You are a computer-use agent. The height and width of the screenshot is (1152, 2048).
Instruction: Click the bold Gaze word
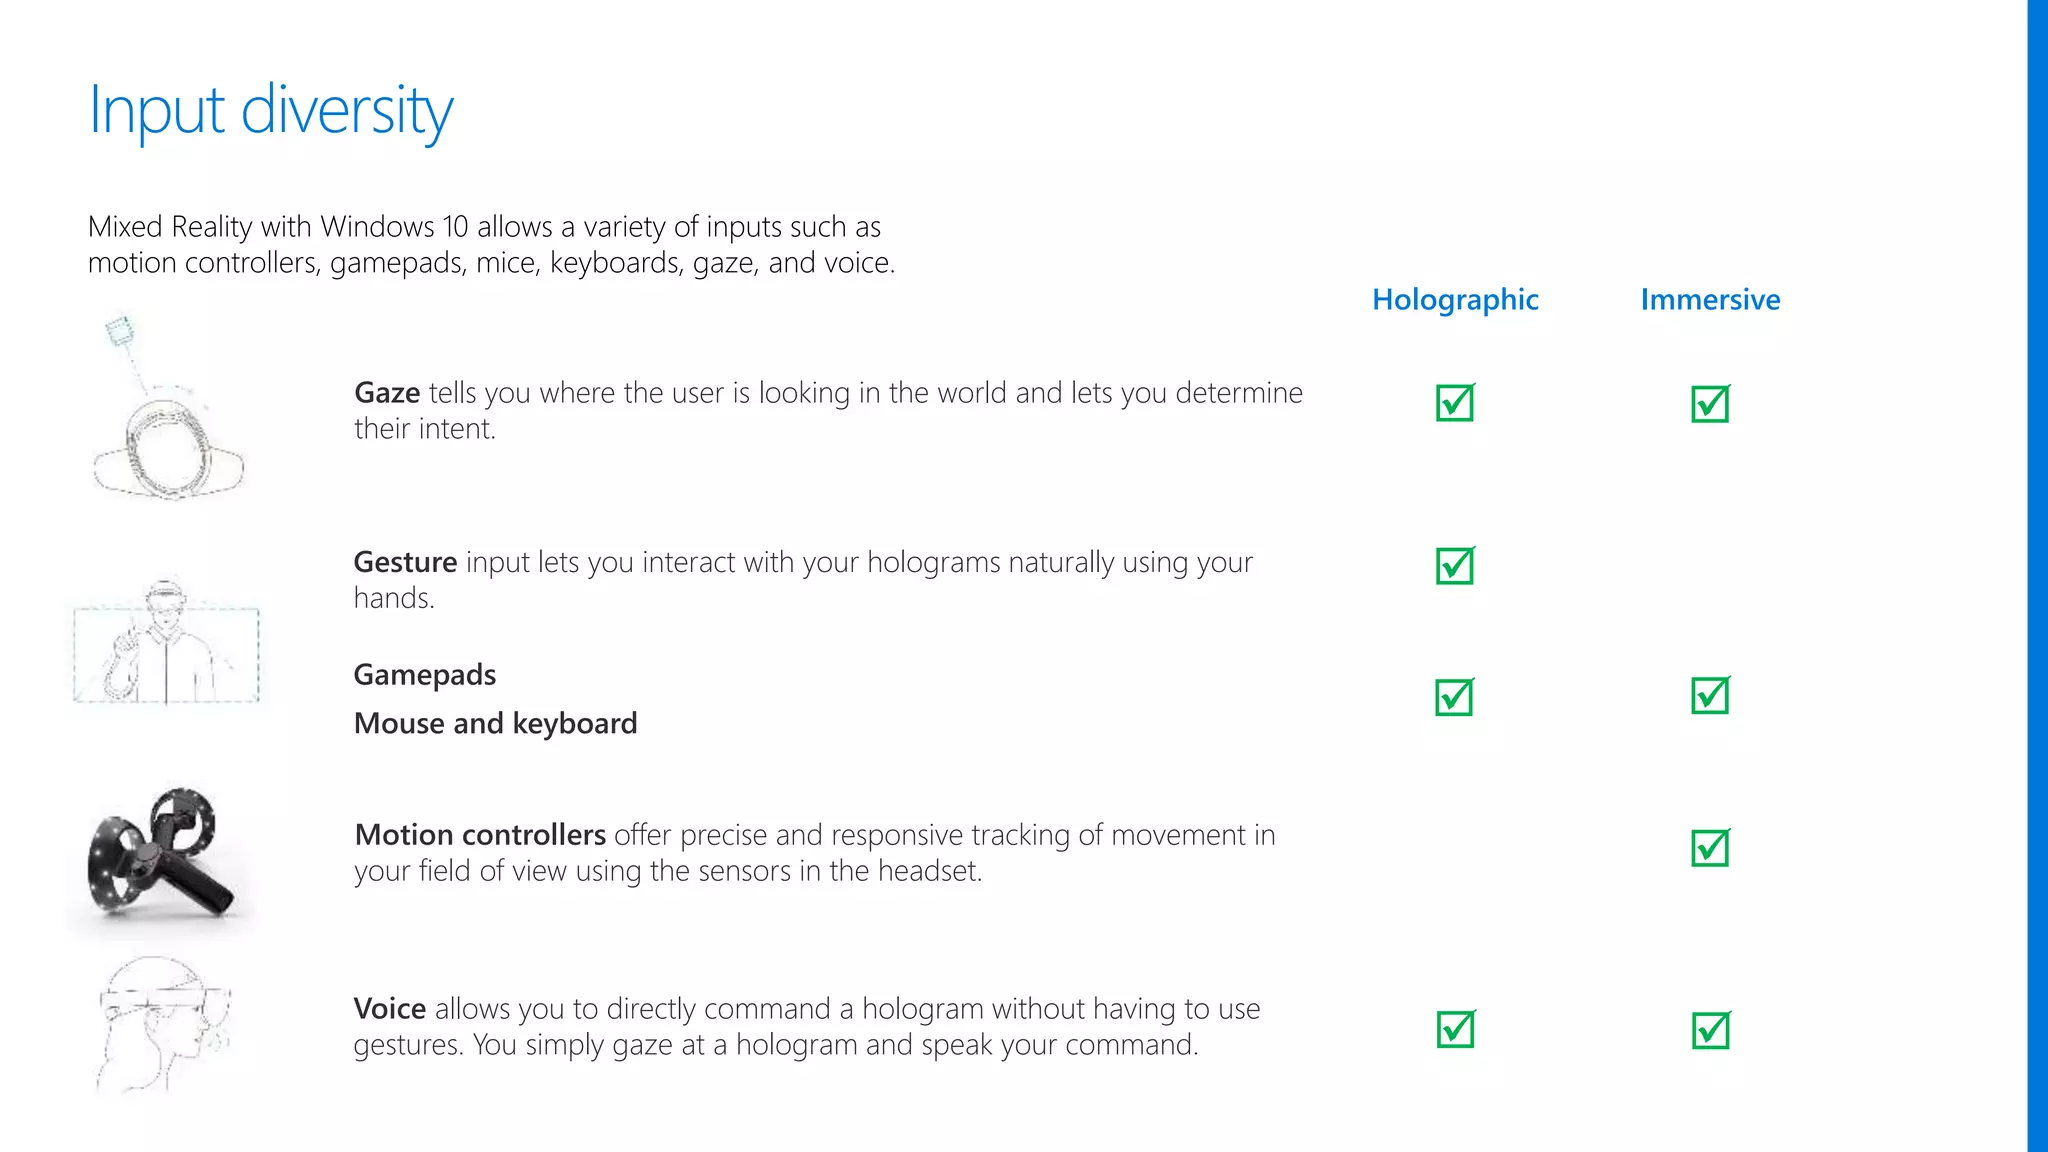(x=387, y=393)
